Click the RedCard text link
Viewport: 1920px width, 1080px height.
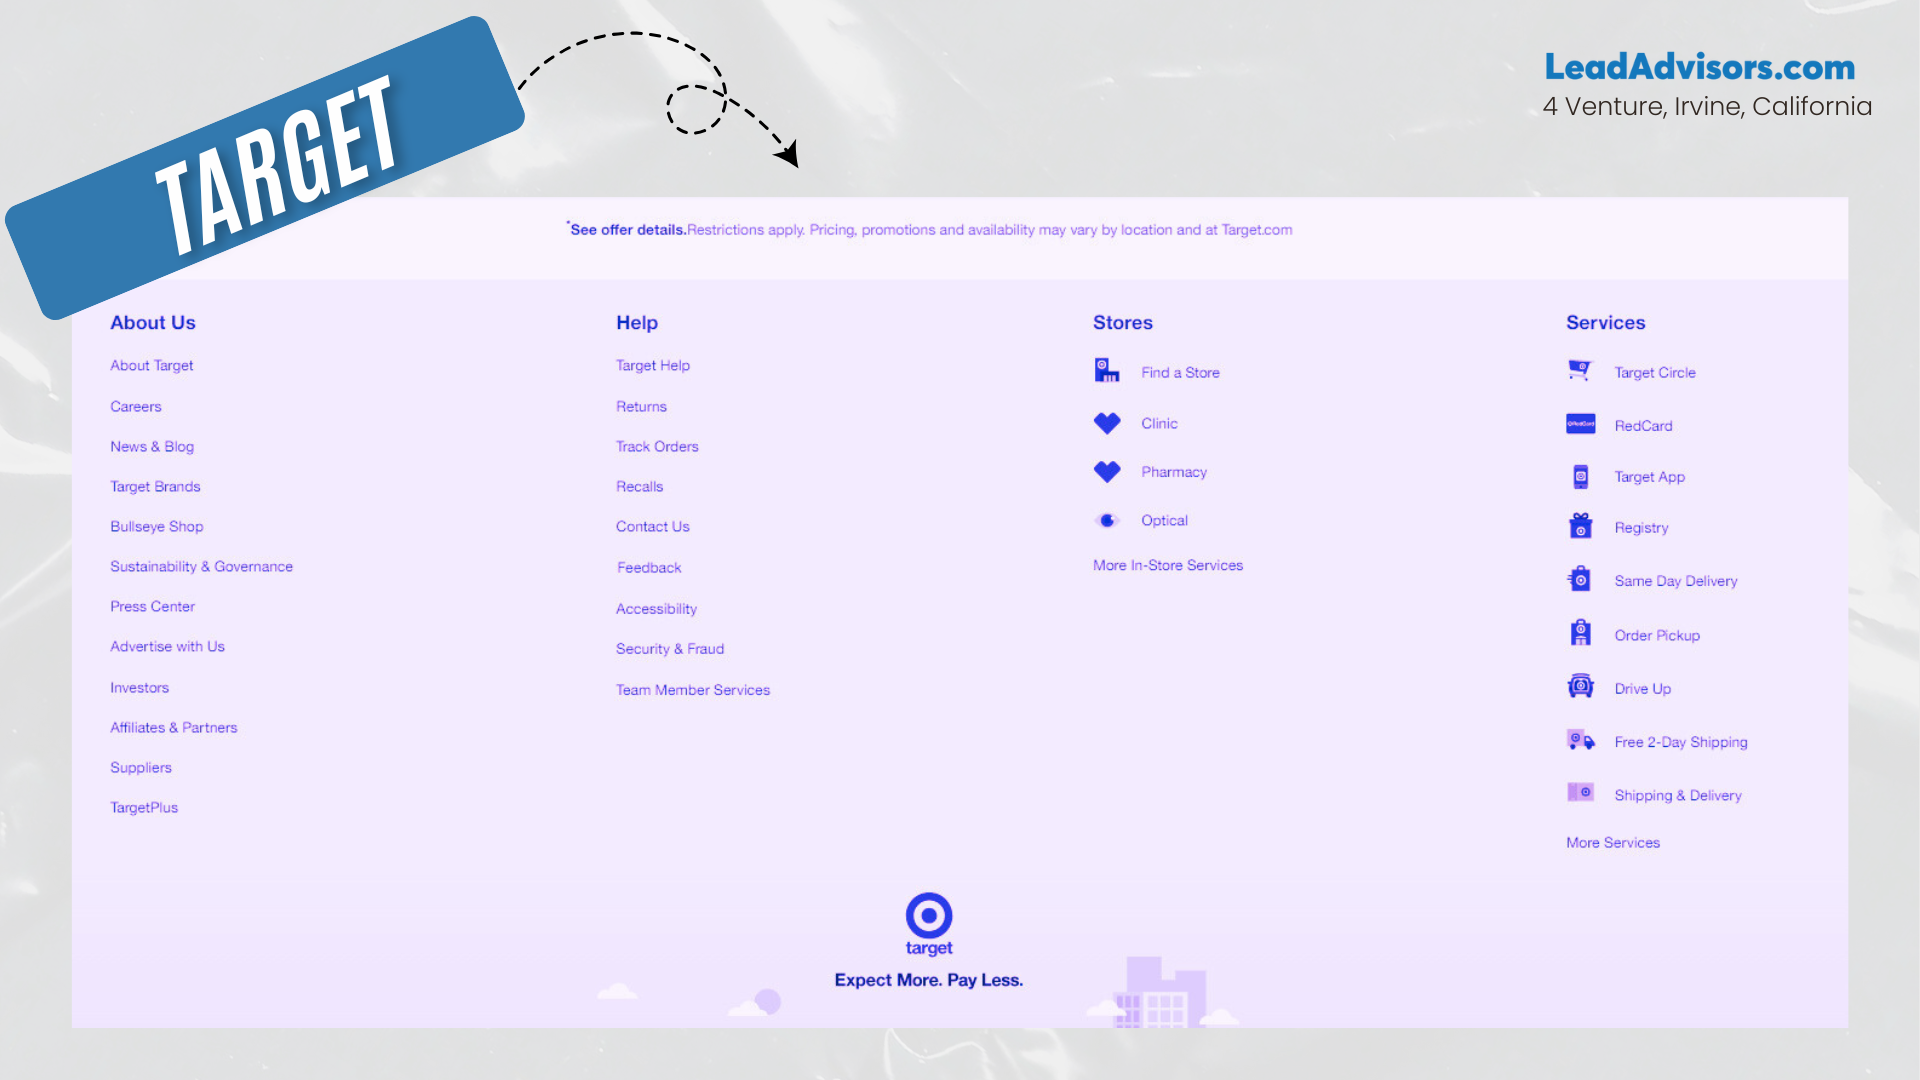pyautogui.click(x=1643, y=426)
